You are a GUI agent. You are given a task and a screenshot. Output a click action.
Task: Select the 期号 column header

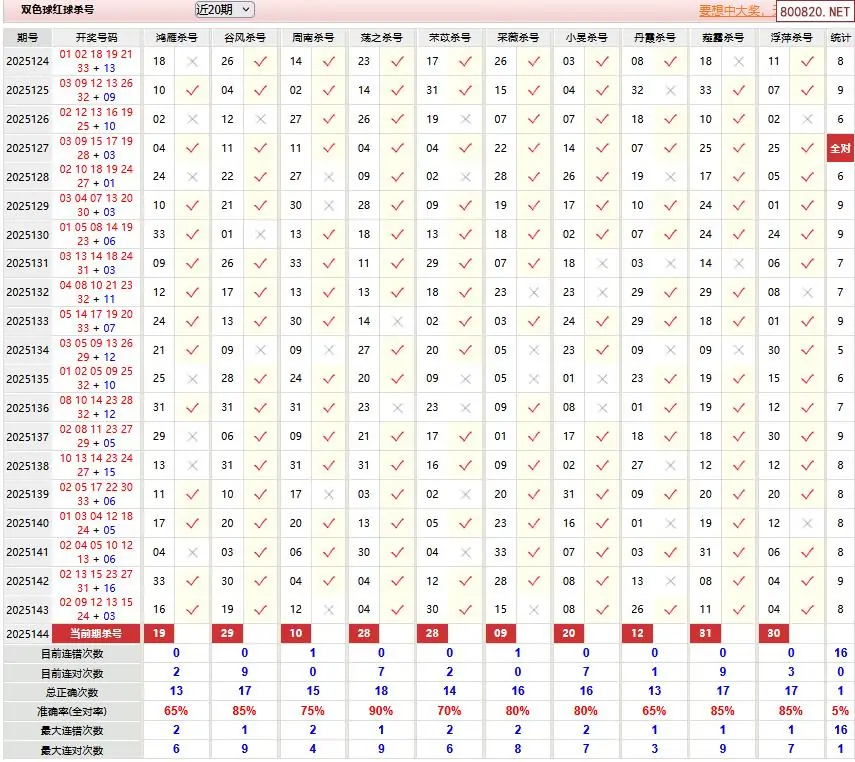[x=28, y=37]
